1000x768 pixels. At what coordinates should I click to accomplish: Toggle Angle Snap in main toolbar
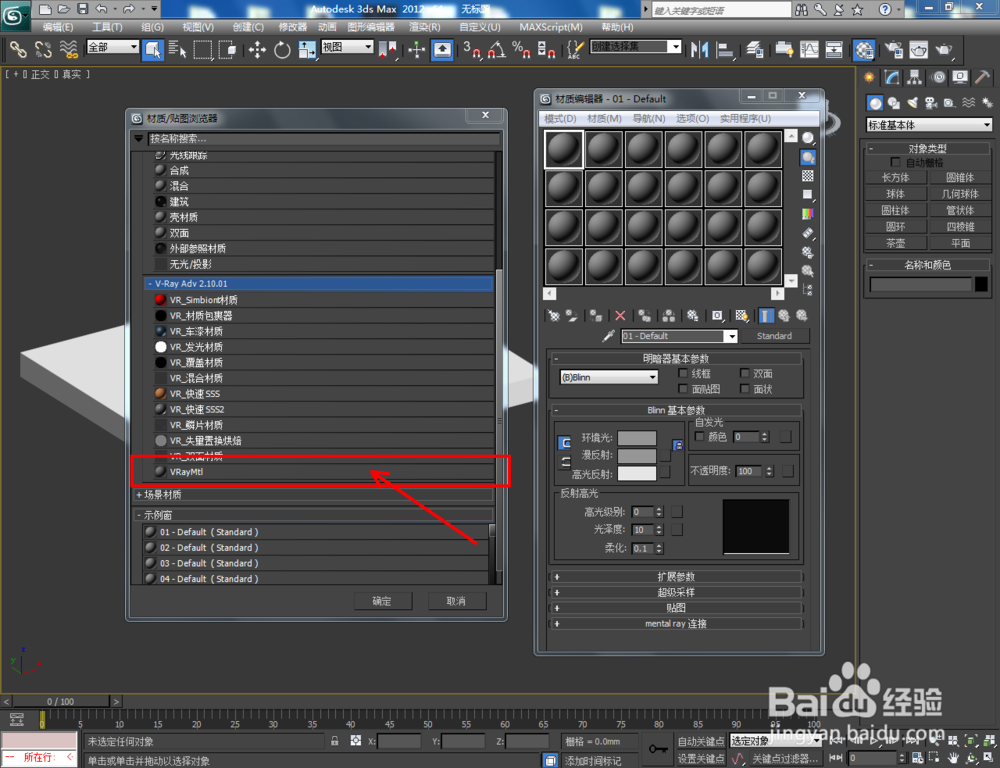pos(497,49)
